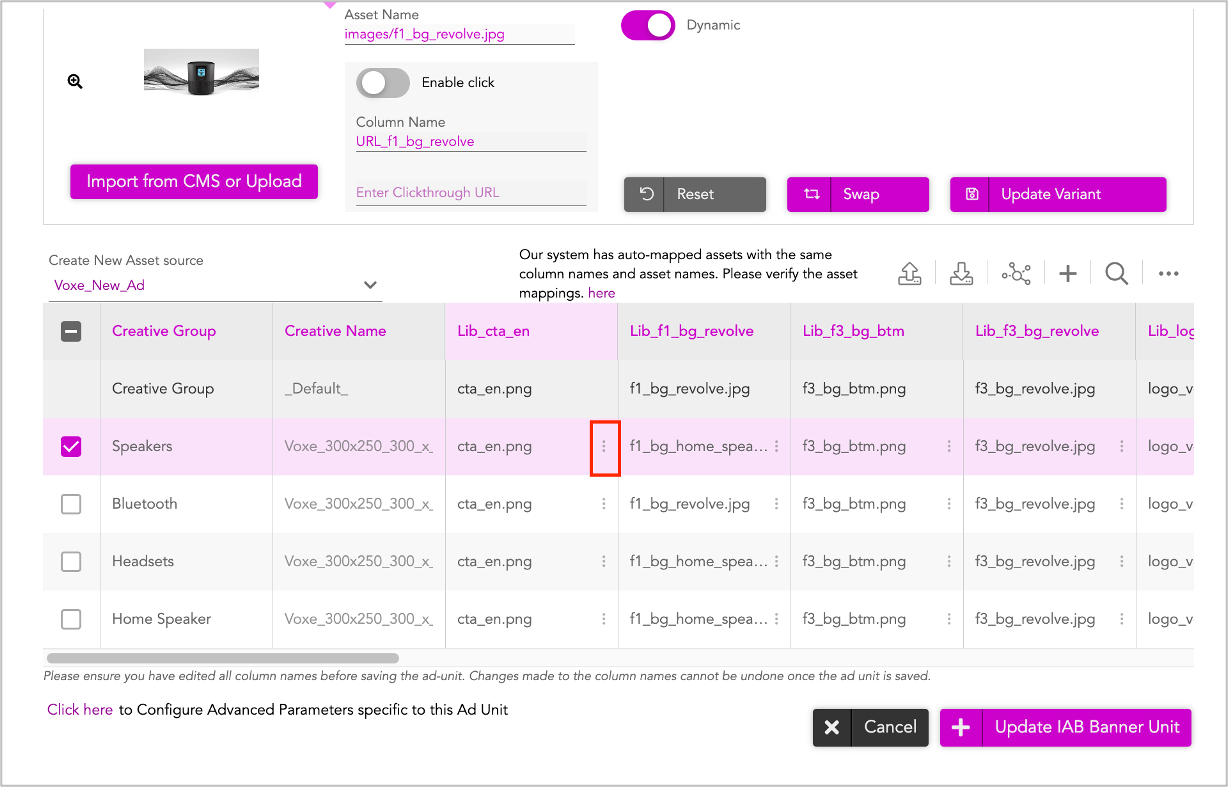Click the upload icon above the table
The width and height of the screenshot is (1228, 788).
pyautogui.click(x=909, y=273)
